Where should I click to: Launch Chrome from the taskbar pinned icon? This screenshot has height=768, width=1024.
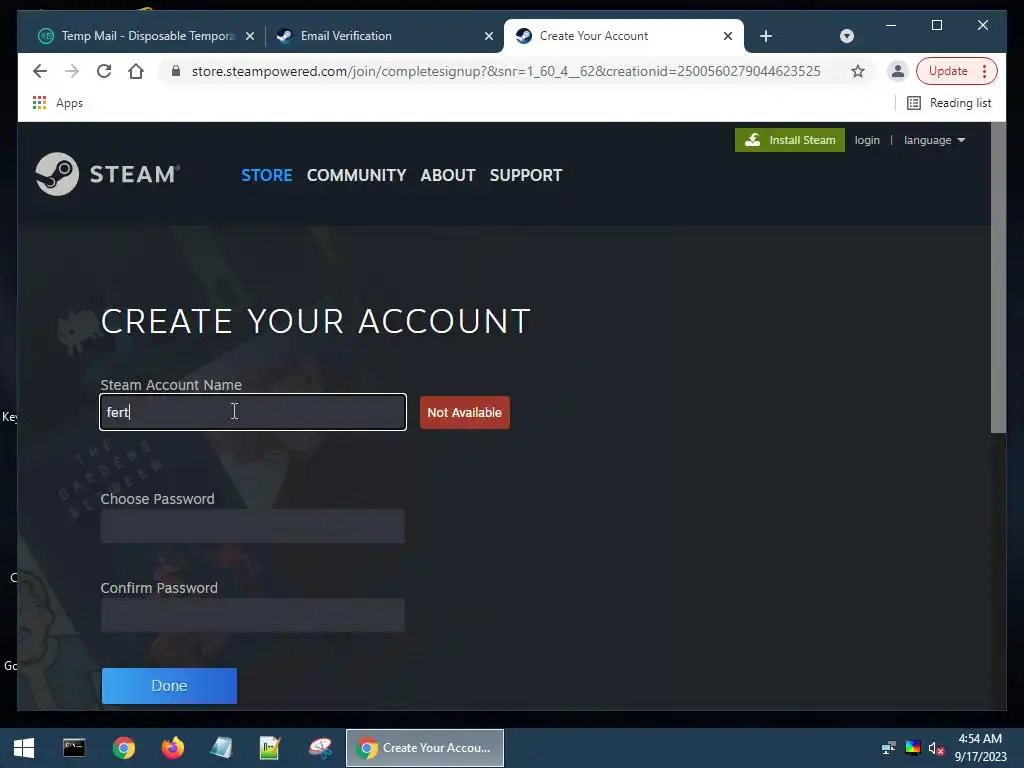123,748
